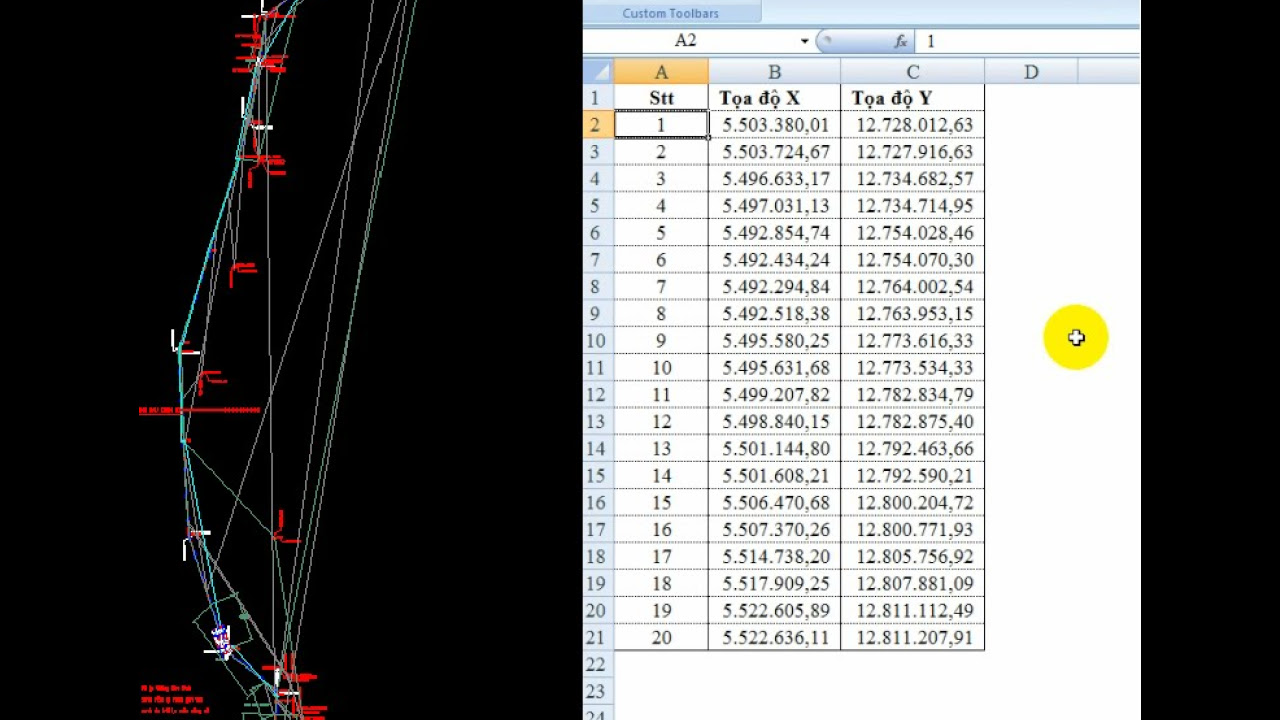
Task: Click the Tọa độ Y header cell
Action: tap(912, 98)
